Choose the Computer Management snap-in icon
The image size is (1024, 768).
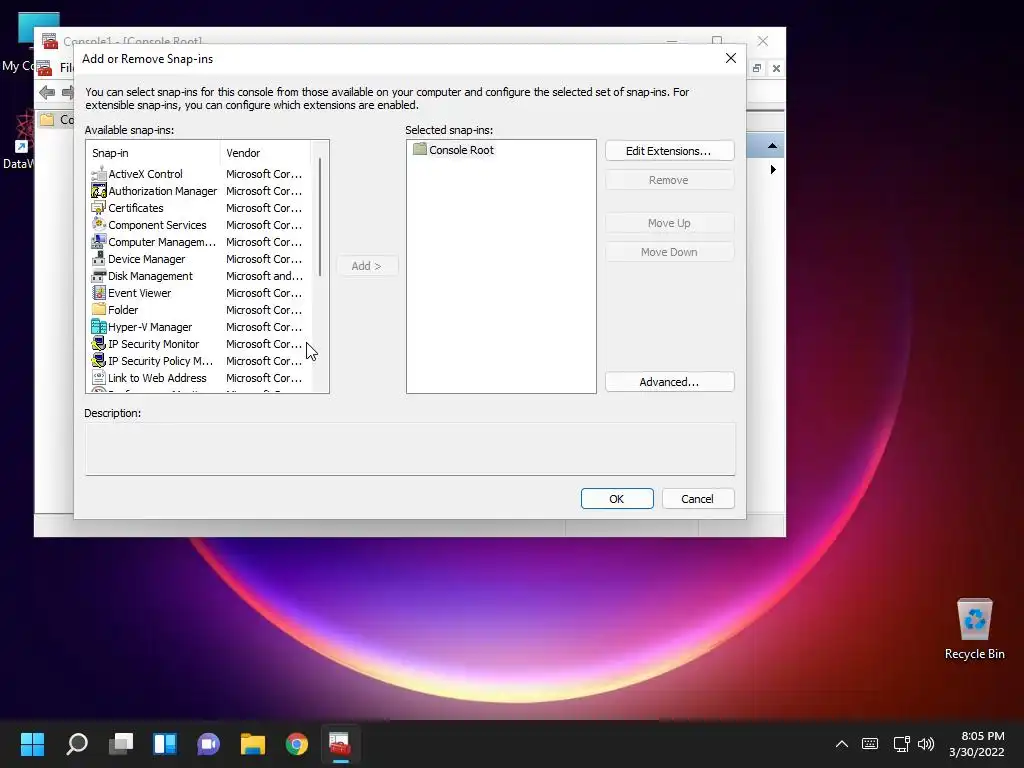[99, 242]
